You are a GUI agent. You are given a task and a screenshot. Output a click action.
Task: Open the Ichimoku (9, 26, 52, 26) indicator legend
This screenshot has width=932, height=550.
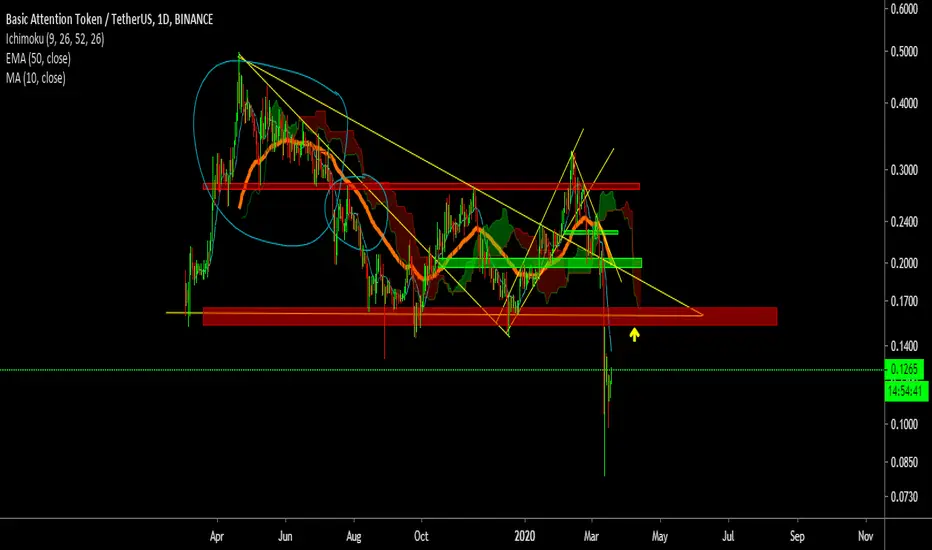tap(55, 39)
